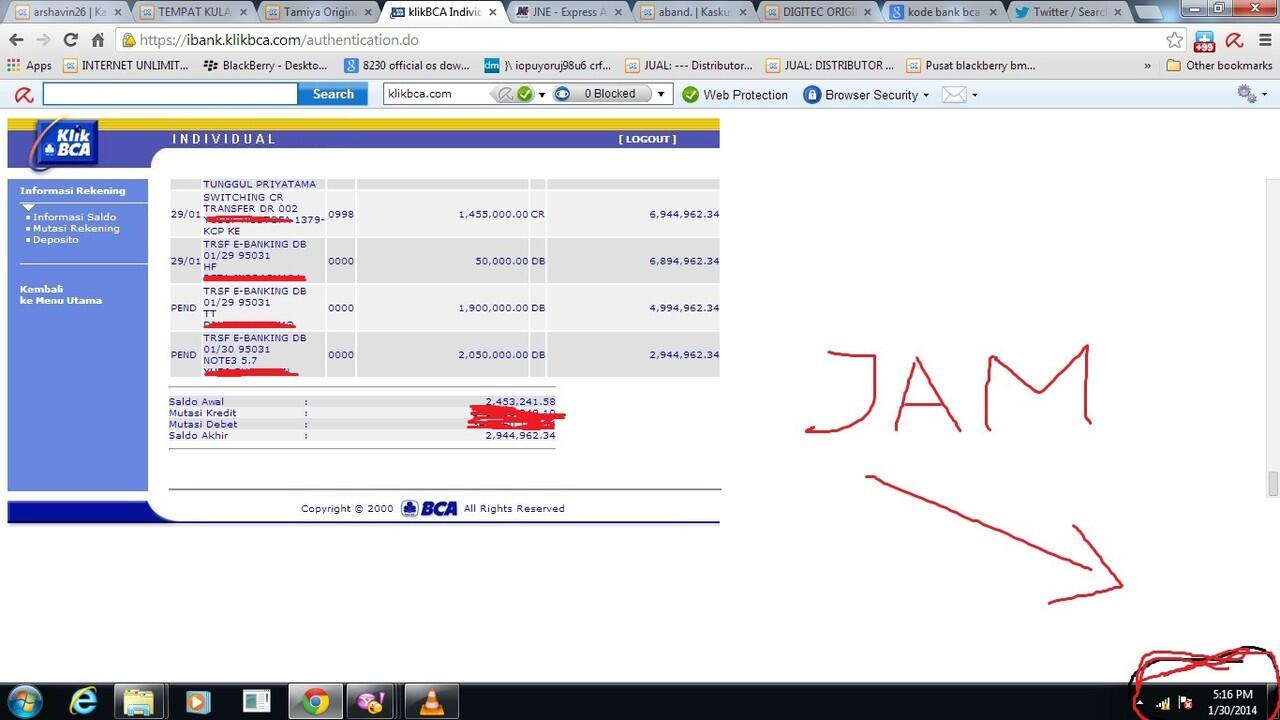Open the mail icon dropdown arrow

pyautogui.click(x=974, y=95)
